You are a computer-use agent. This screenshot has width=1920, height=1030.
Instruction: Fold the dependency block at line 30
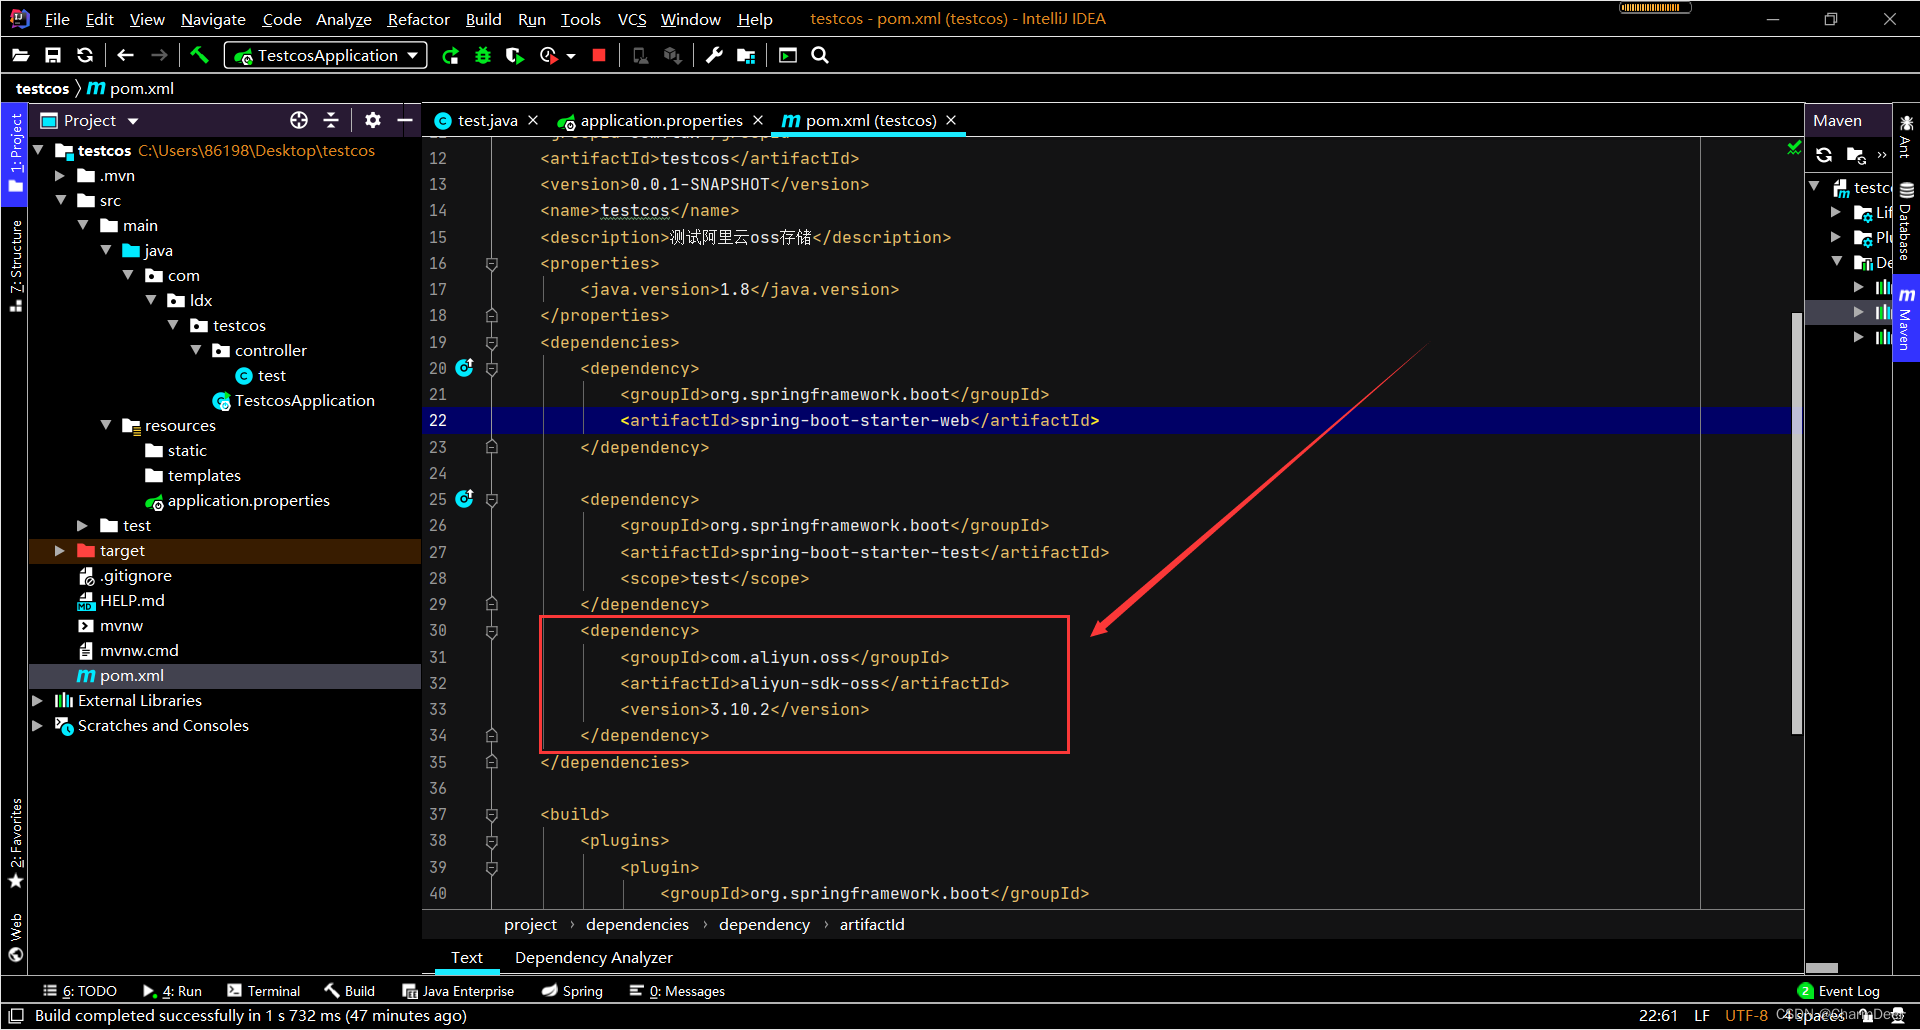492,631
